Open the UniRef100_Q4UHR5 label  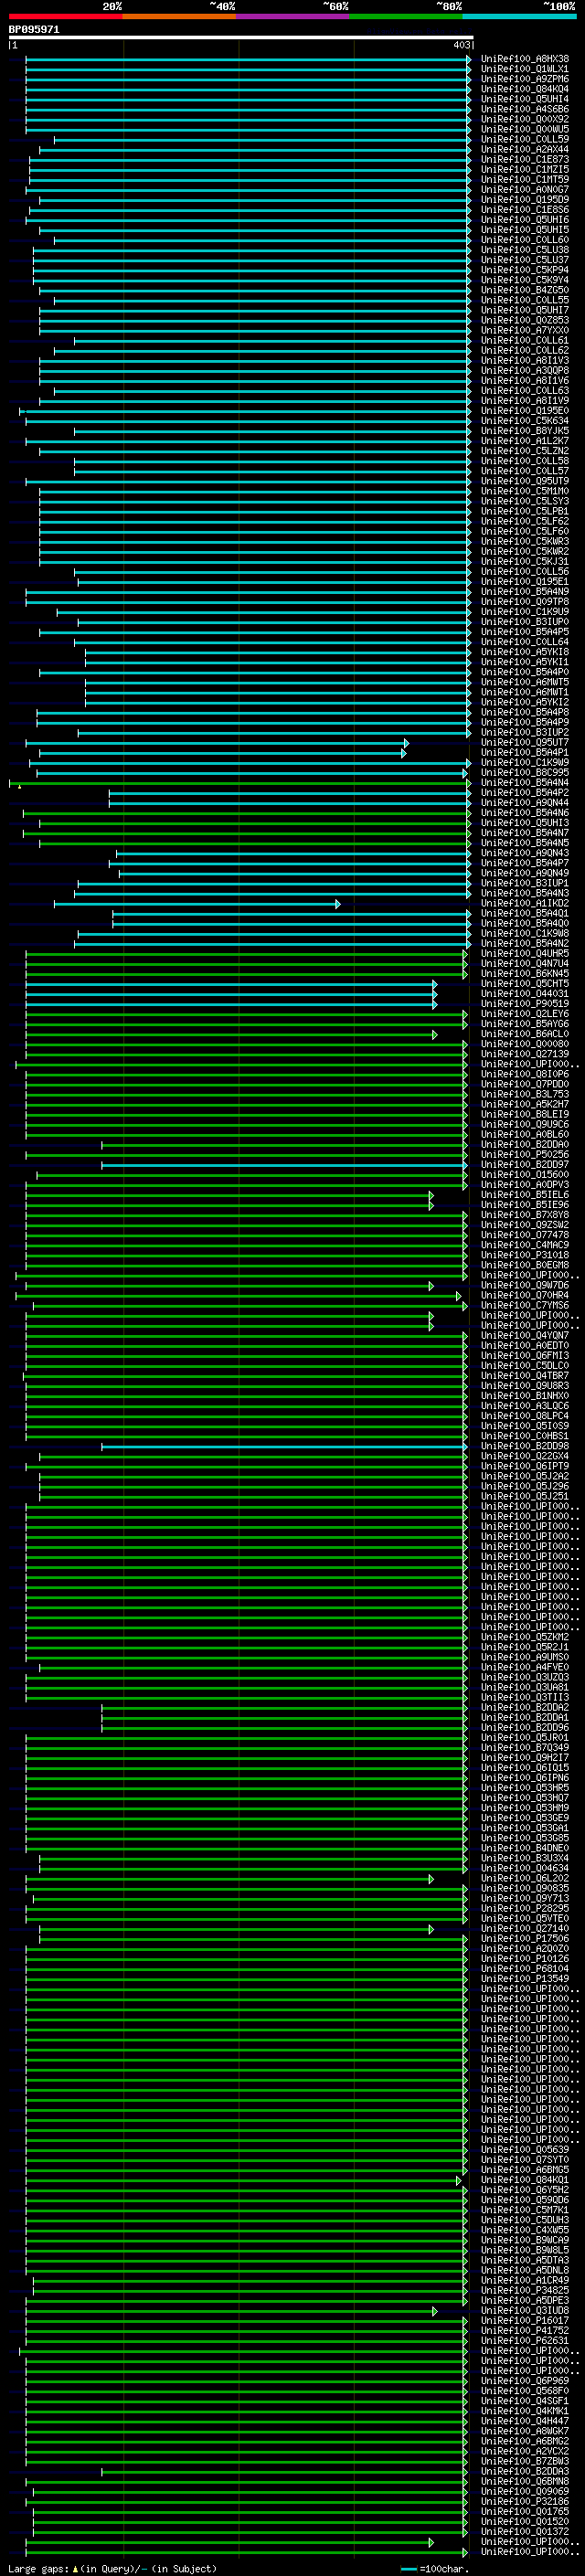524,954
